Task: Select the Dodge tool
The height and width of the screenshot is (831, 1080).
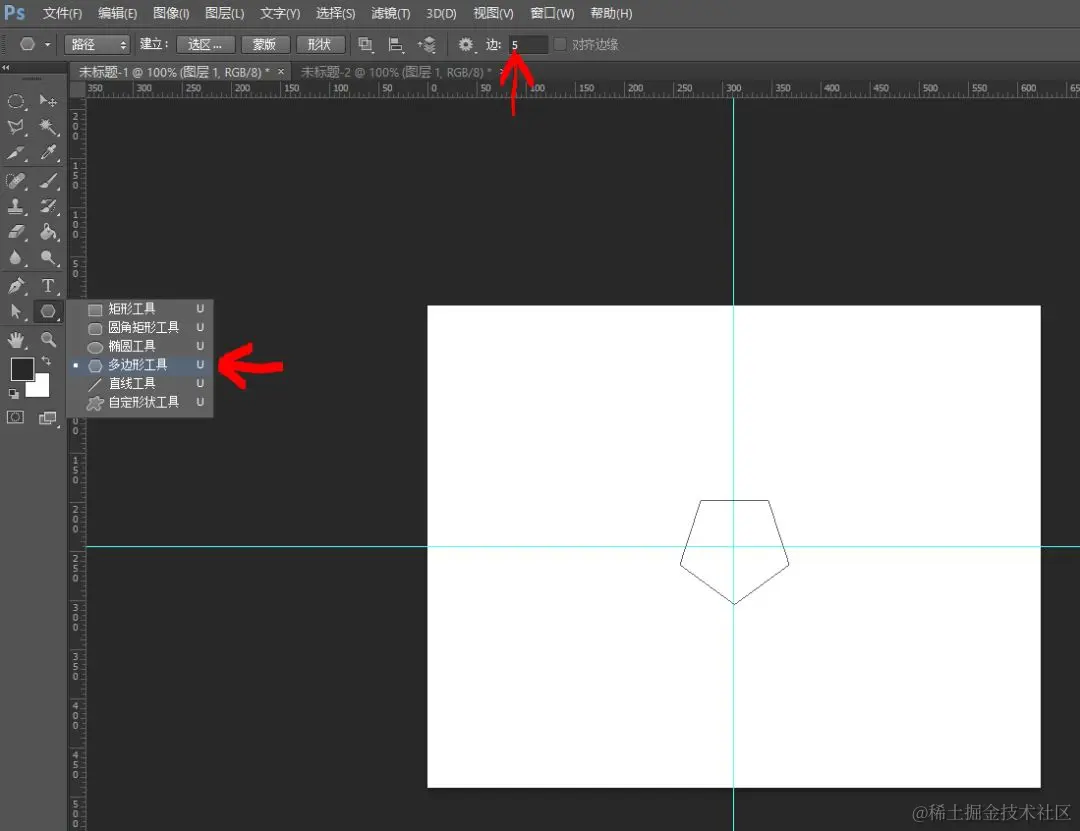Action: coord(48,258)
